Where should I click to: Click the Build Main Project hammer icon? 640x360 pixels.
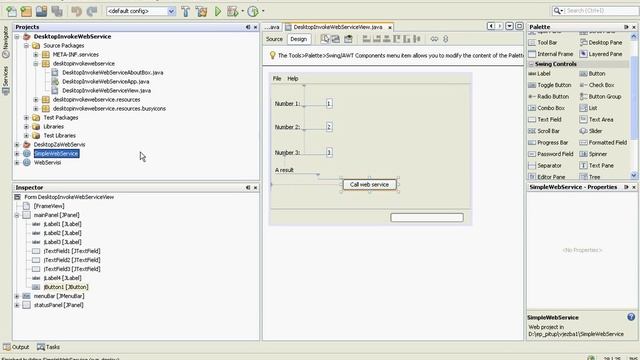[x=186, y=11]
